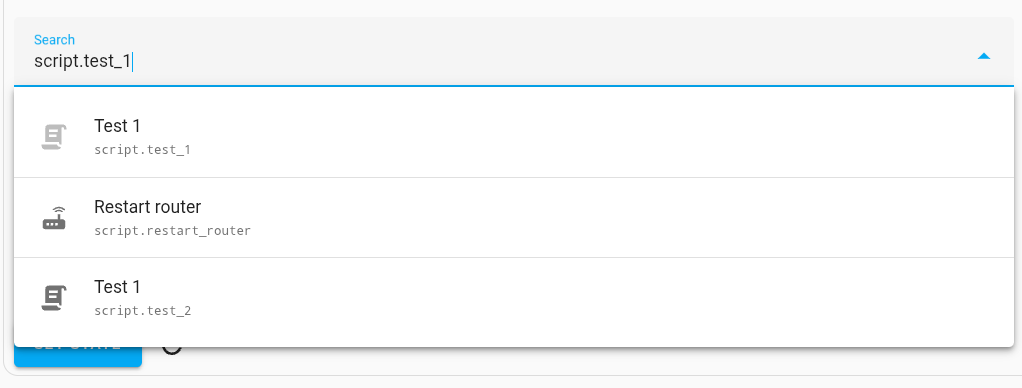Click the script.restart_router entity ID text
This screenshot has width=1022, height=388.
(172, 231)
